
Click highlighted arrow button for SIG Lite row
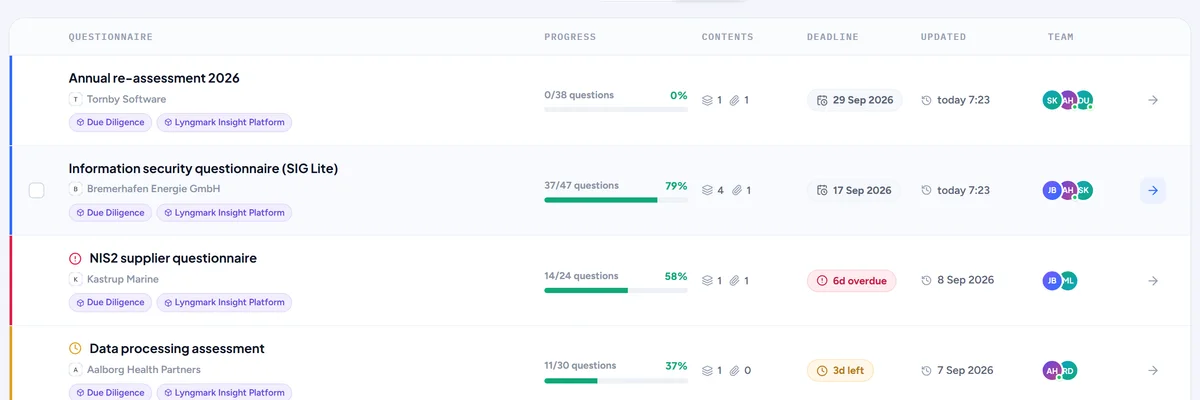click(x=1153, y=190)
